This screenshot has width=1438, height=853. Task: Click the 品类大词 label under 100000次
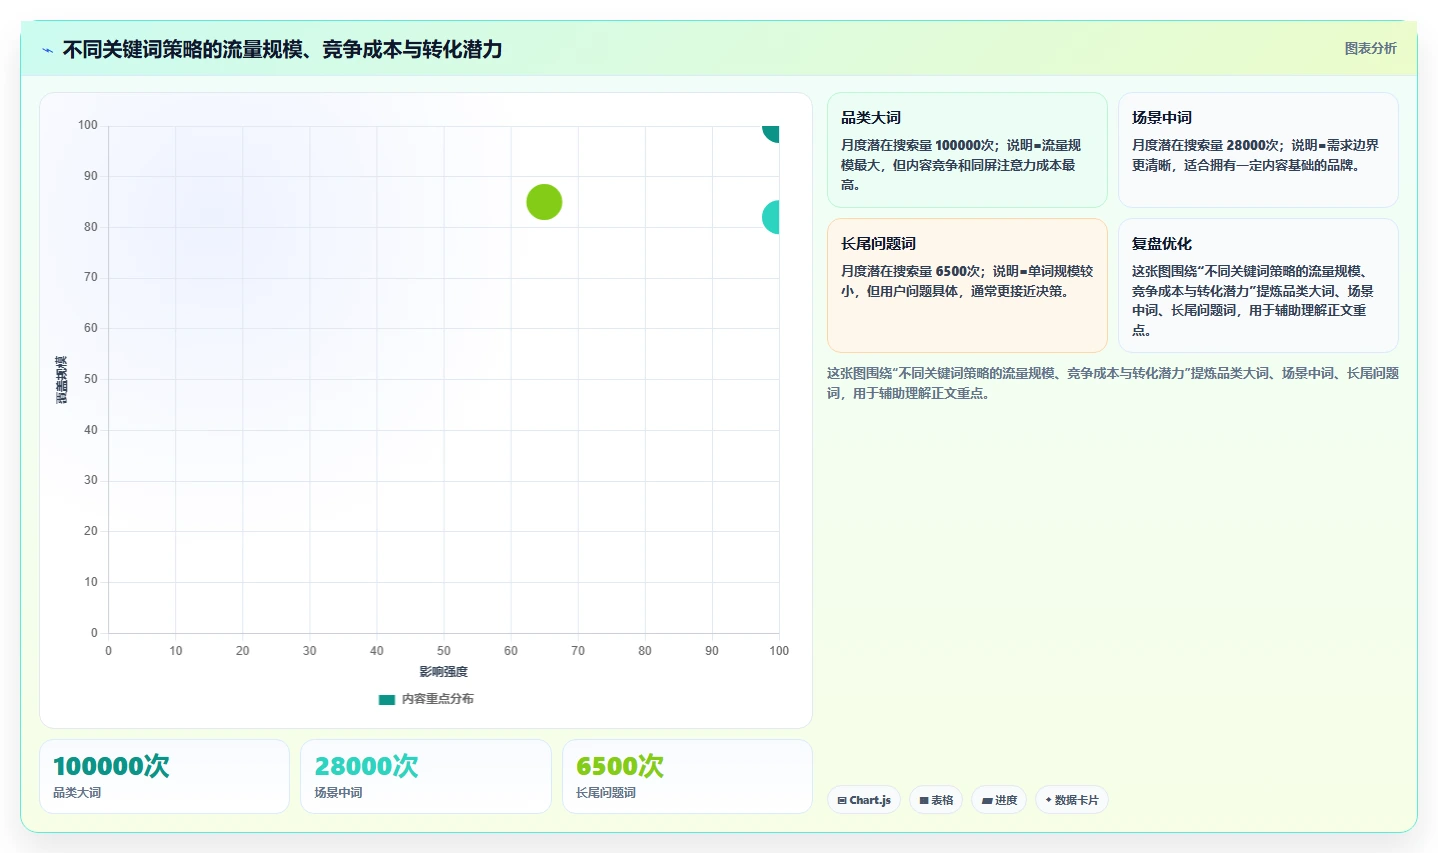pos(77,793)
